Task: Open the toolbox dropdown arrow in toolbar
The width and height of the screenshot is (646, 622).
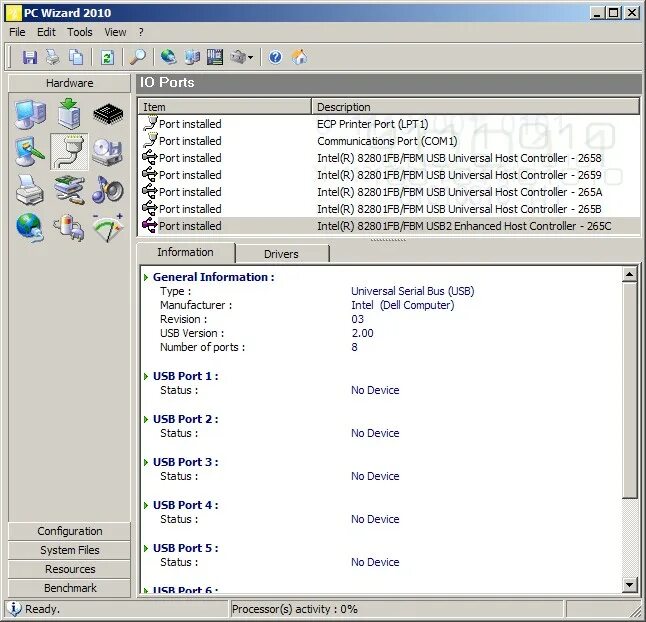Action: tap(250, 57)
